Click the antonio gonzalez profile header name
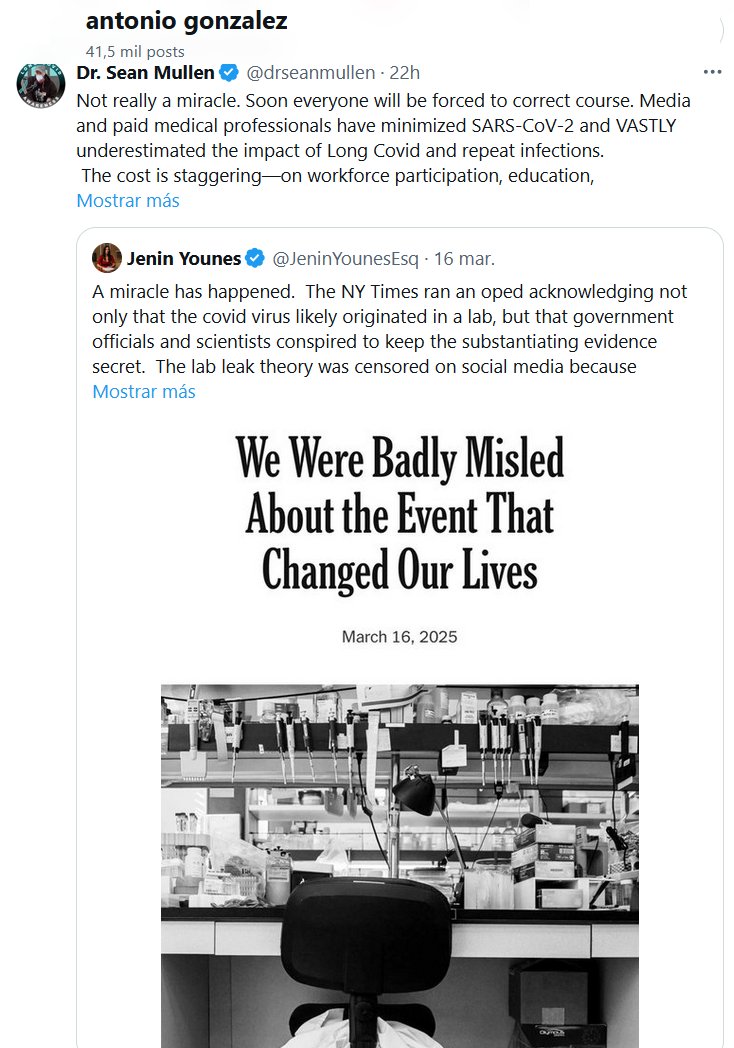Image resolution: width=734 pixels, height=1048 pixels. [187, 21]
